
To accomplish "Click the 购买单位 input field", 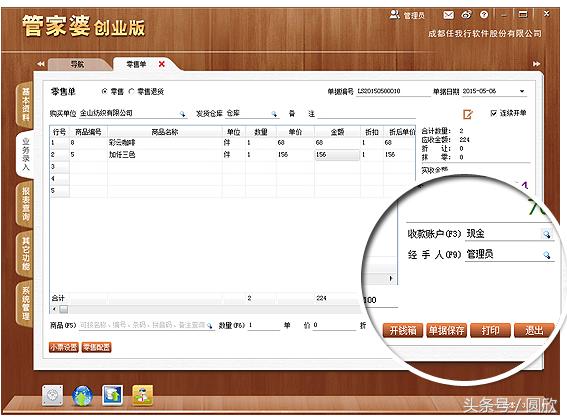I will 128,113.
